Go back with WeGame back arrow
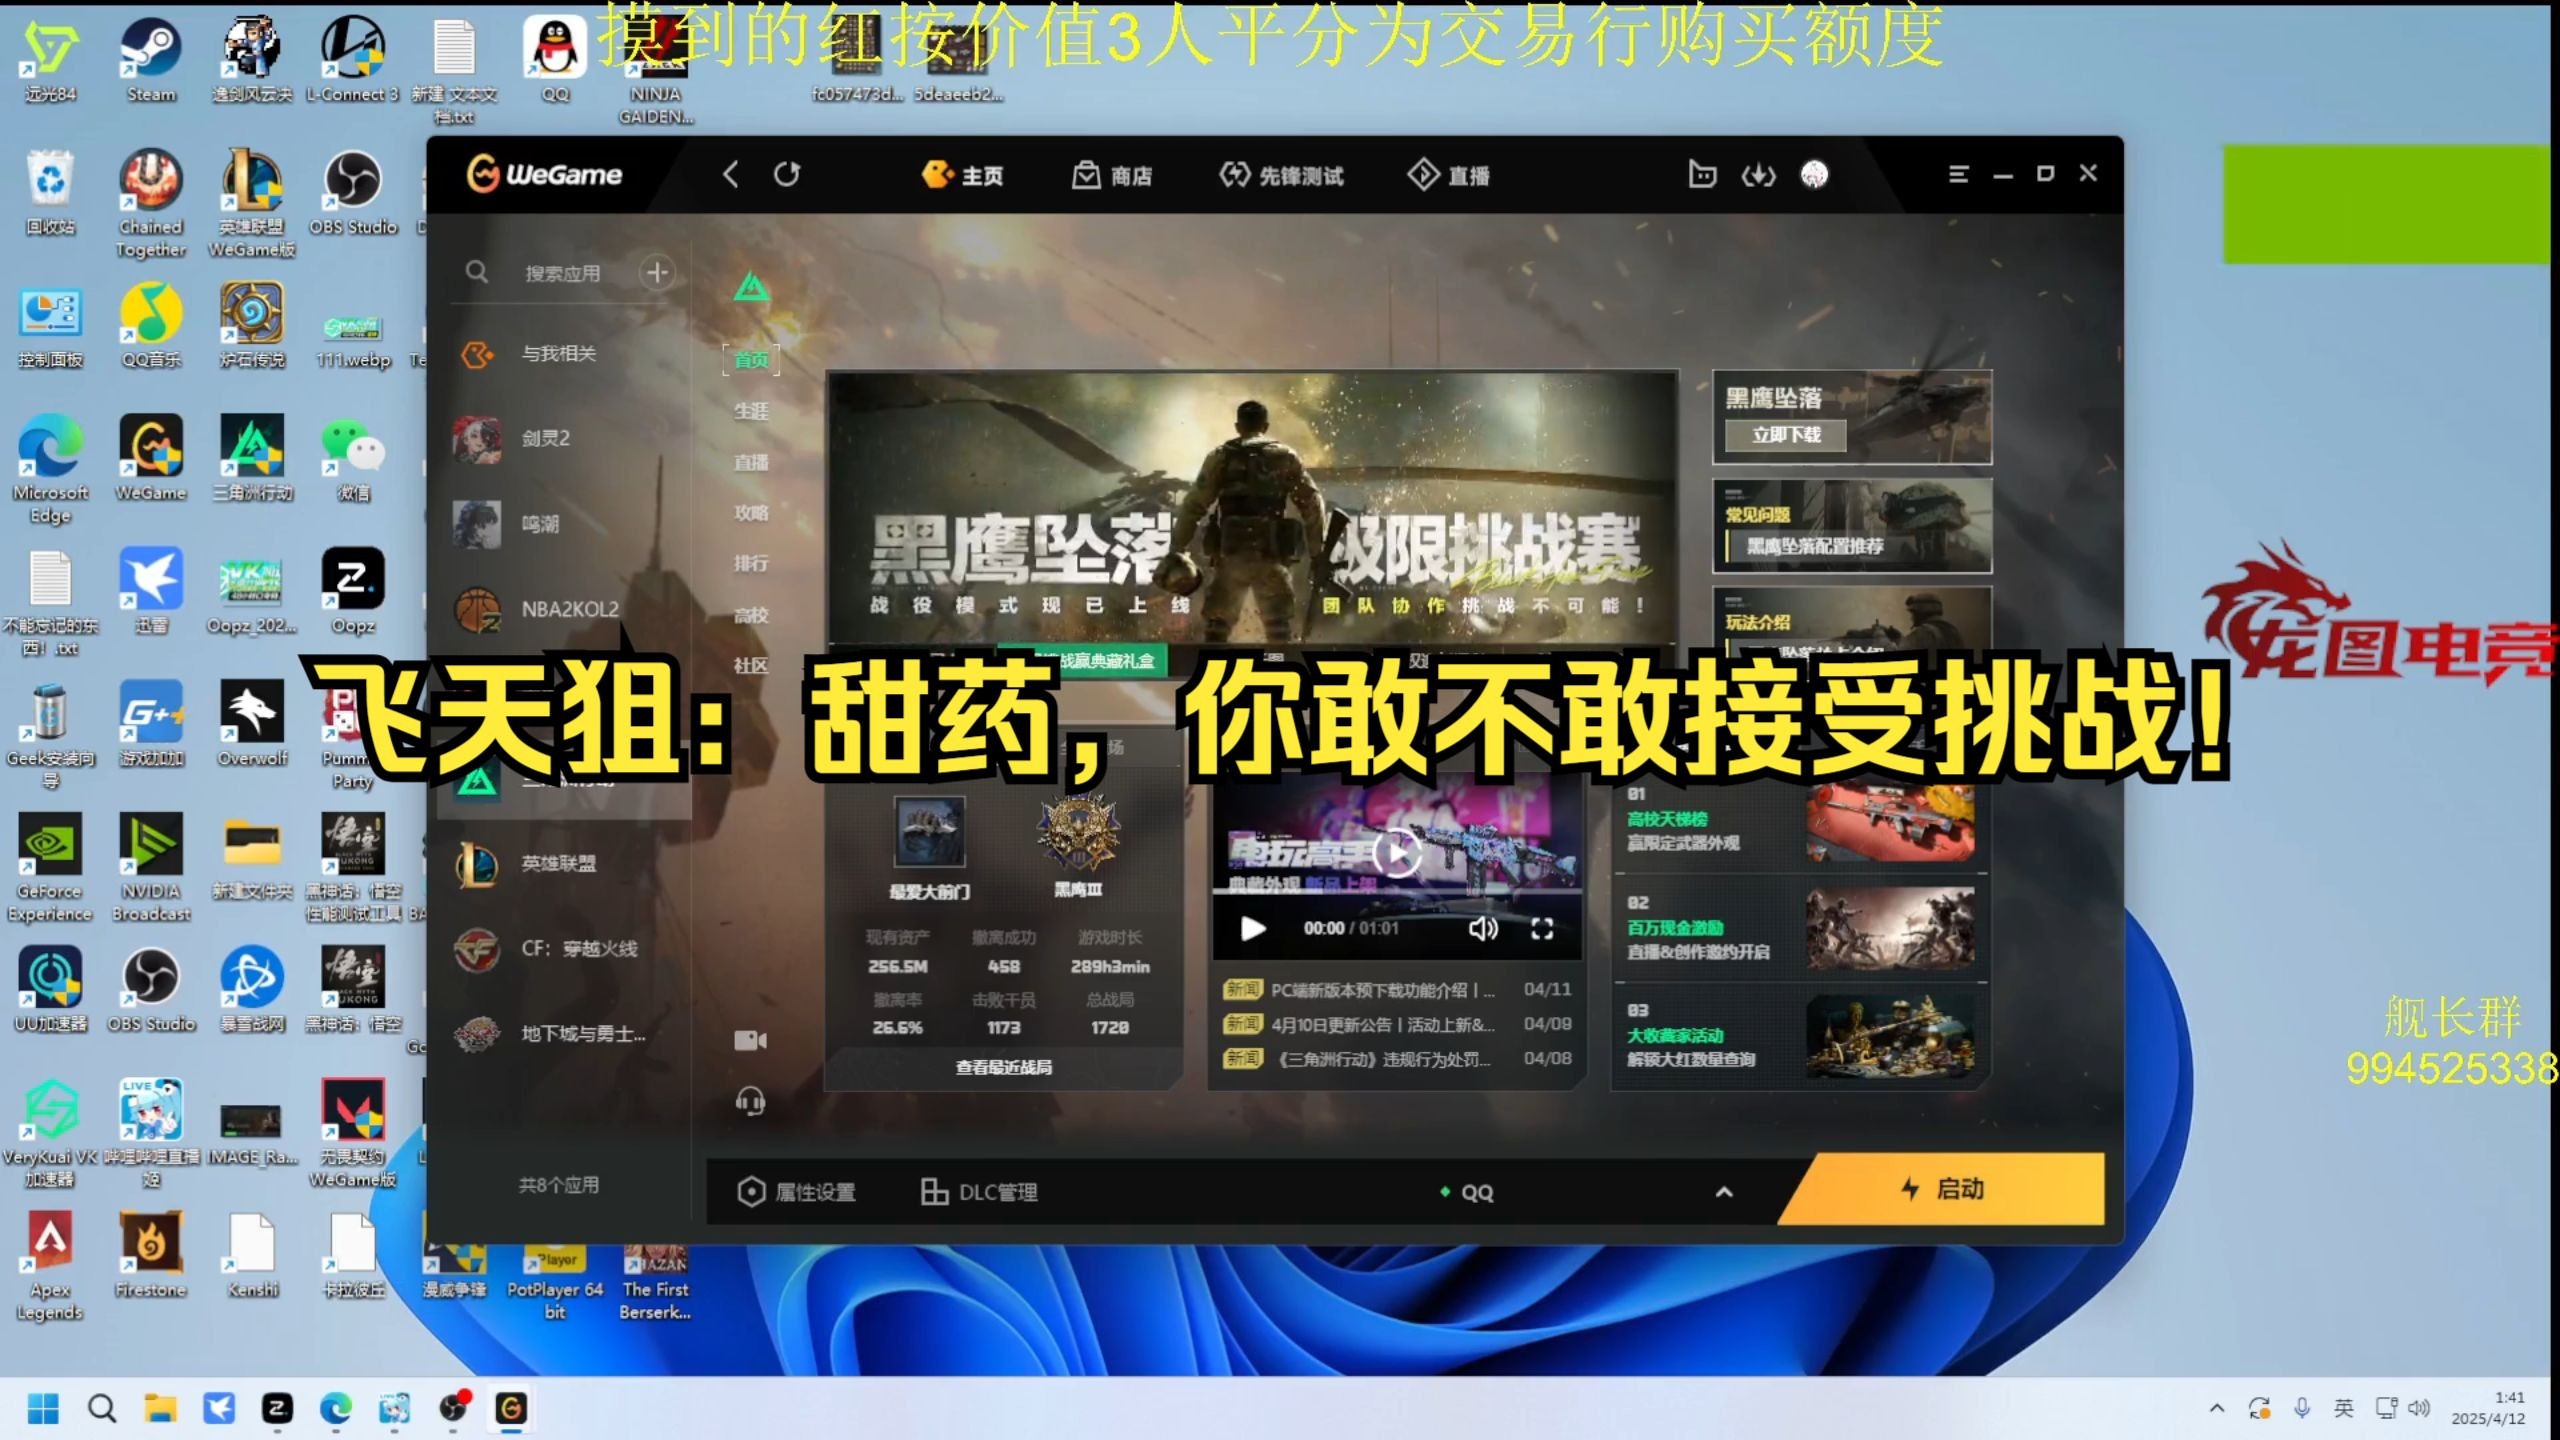The height and width of the screenshot is (1440, 2560). pyautogui.click(x=731, y=174)
